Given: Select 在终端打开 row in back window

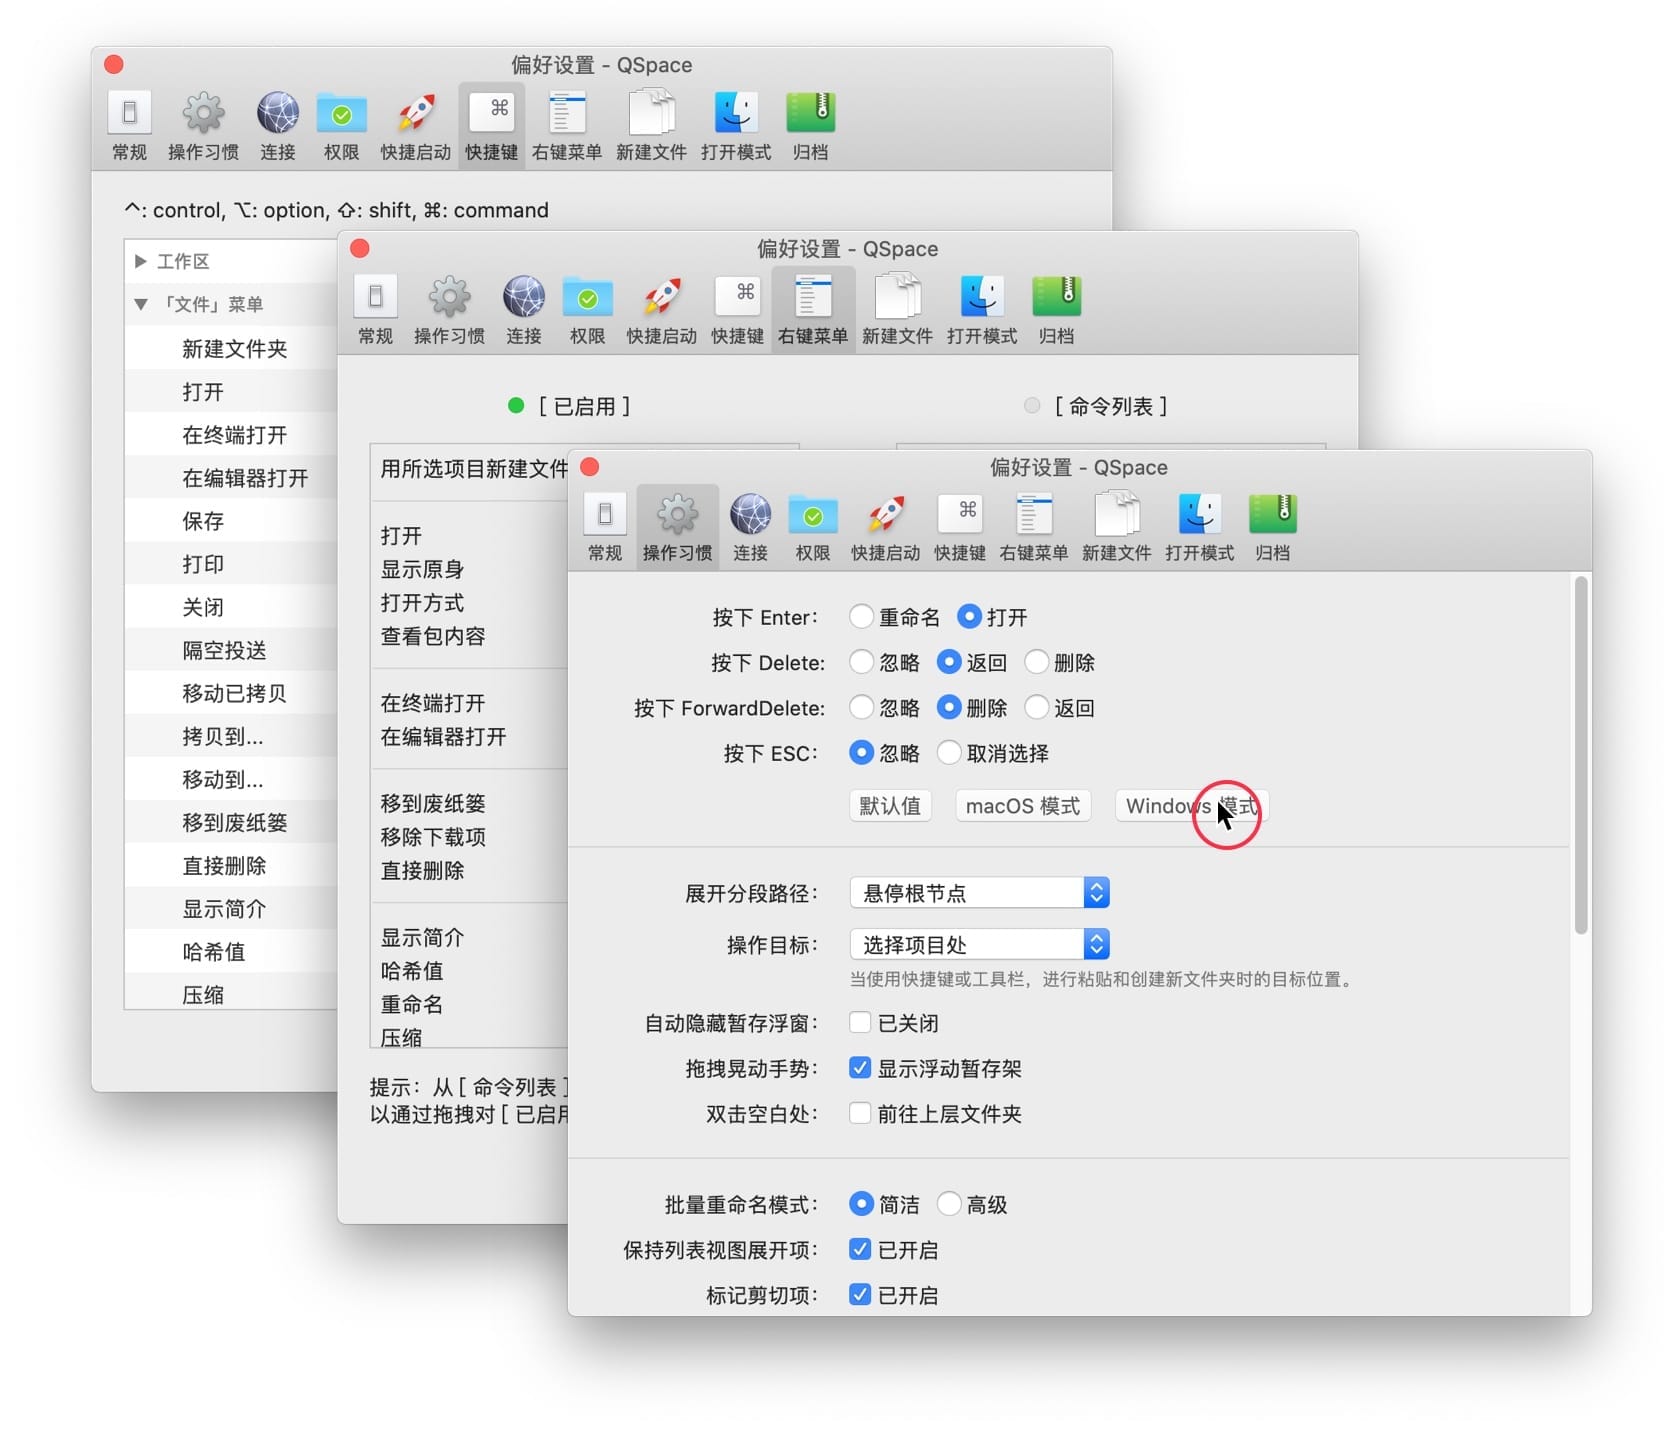Looking at the screenshot, I should click(x=231, y=435).
